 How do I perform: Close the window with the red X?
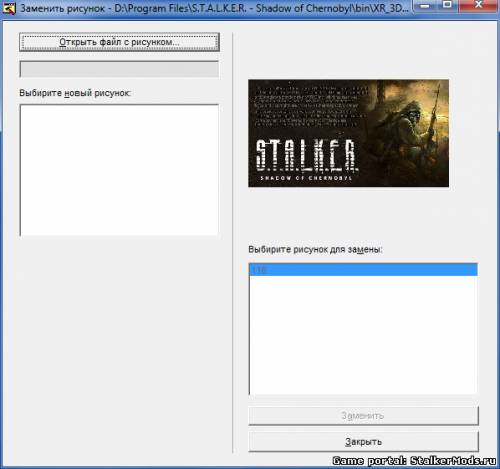tap(479, 5)
